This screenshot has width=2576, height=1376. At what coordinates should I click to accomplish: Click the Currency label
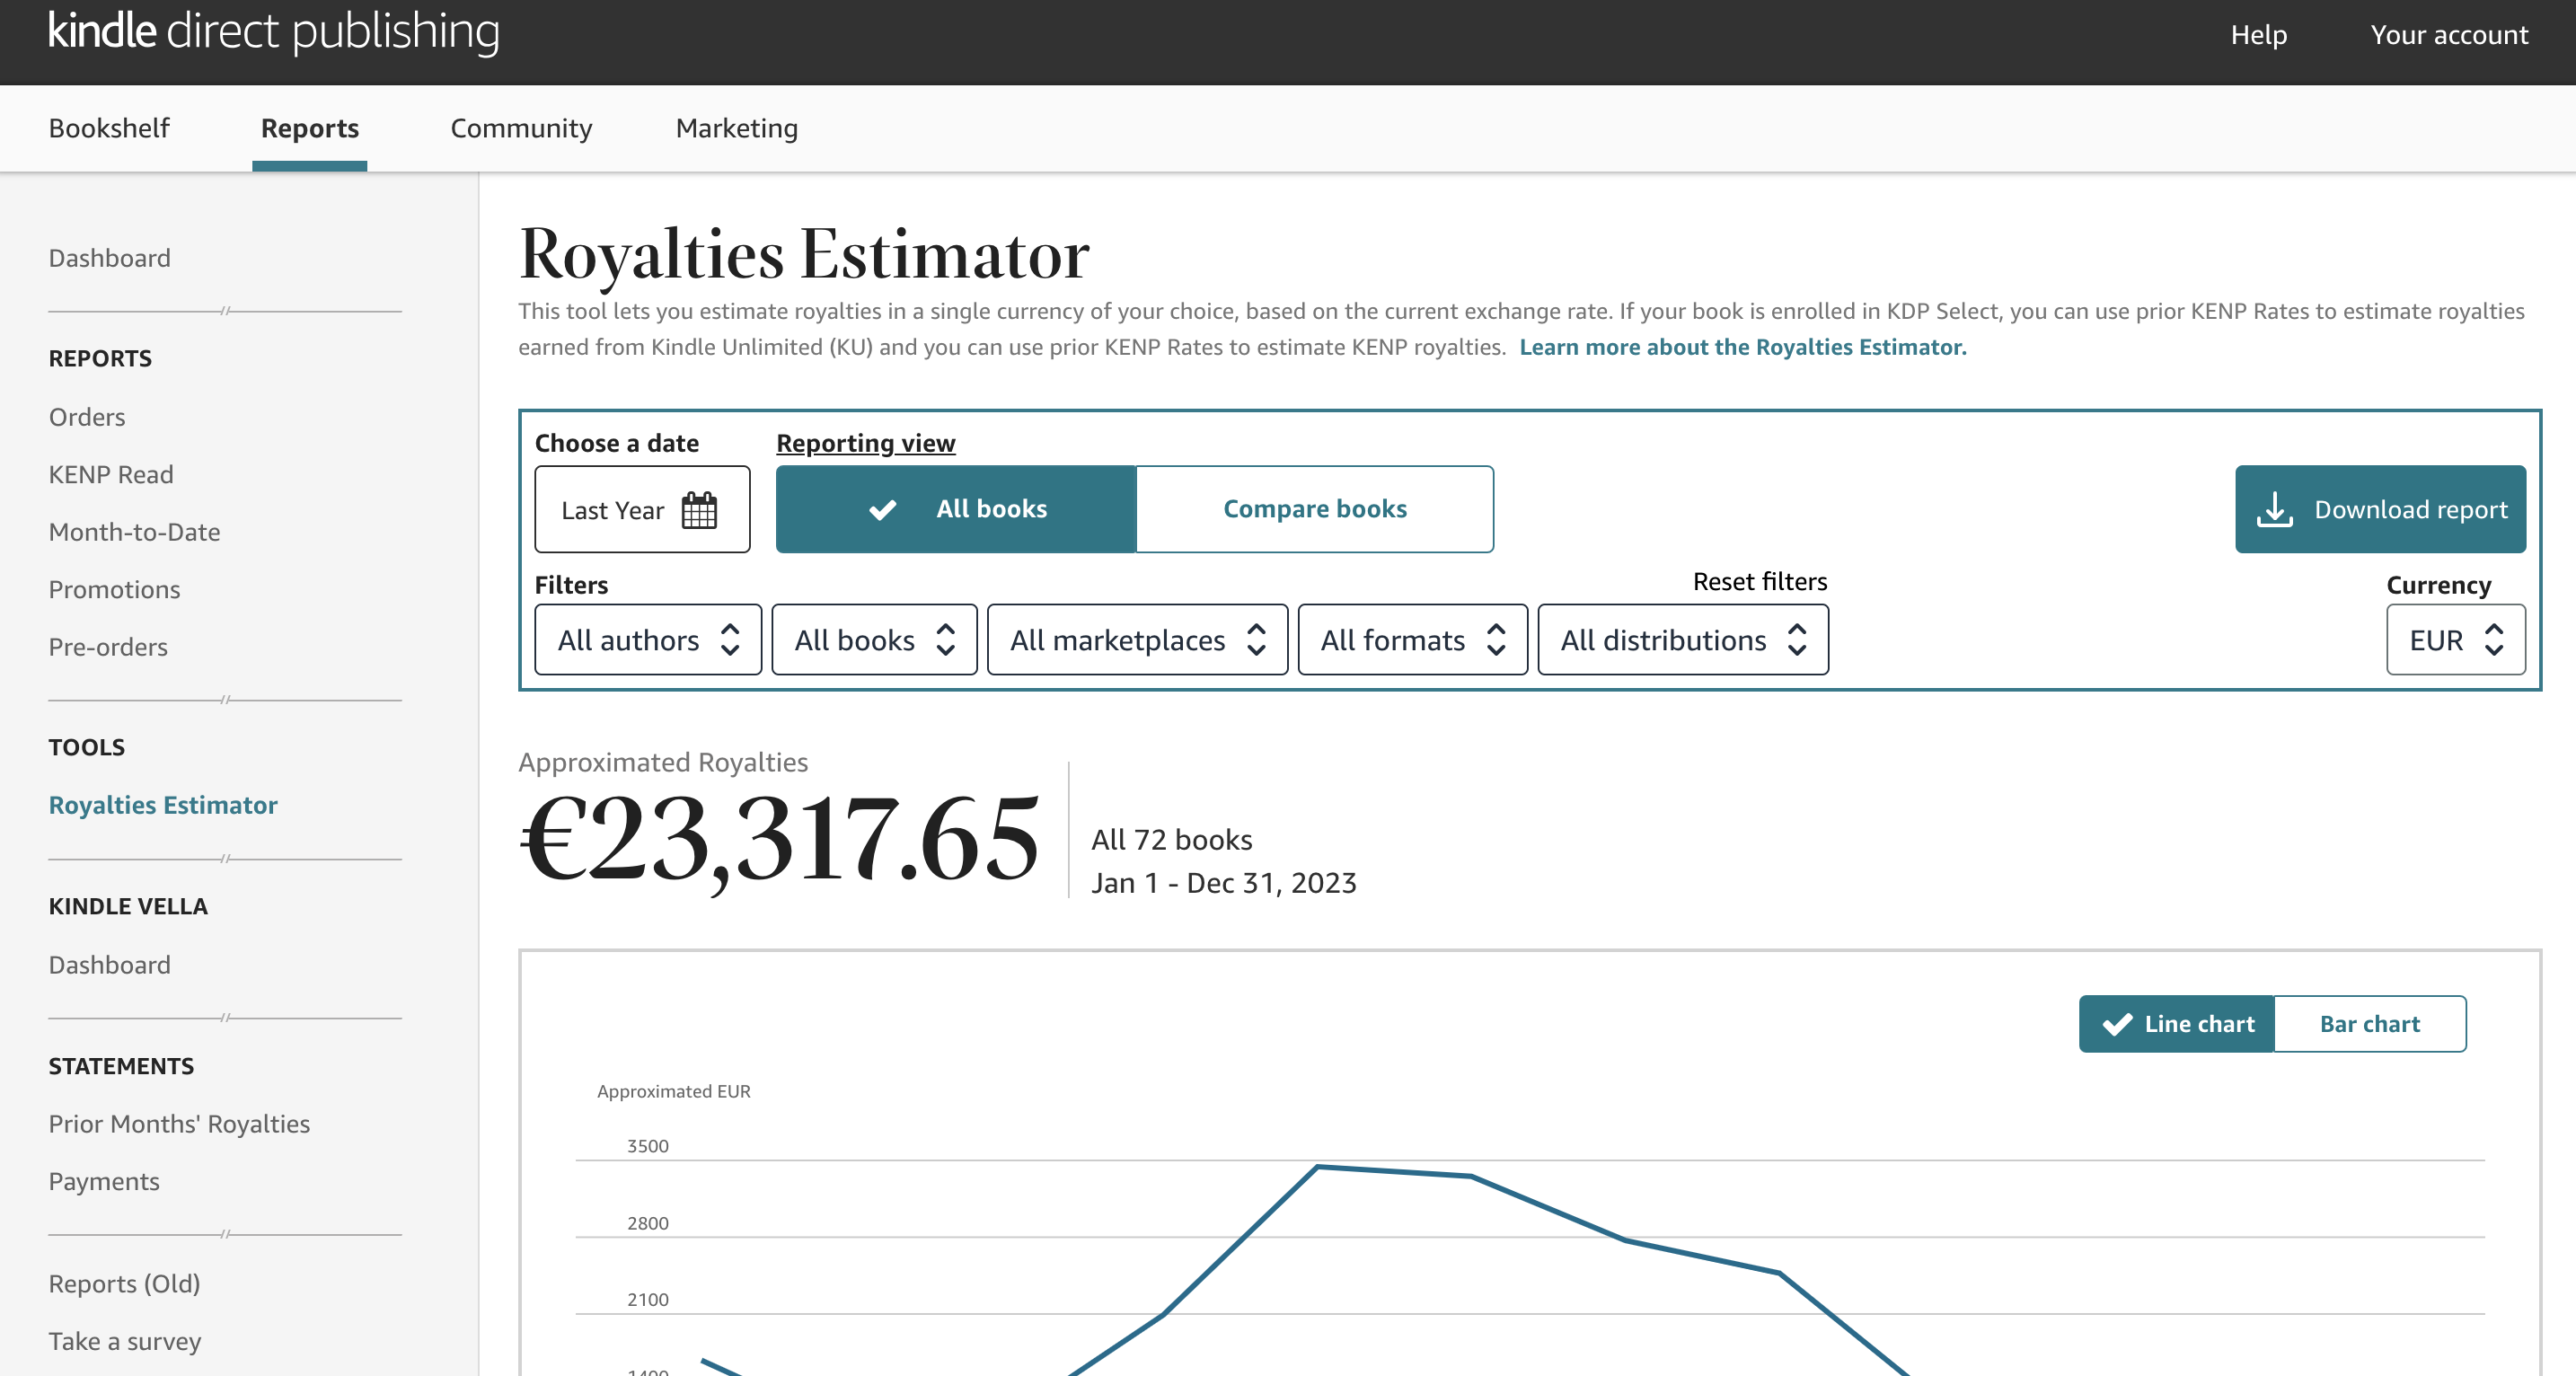2438,585
